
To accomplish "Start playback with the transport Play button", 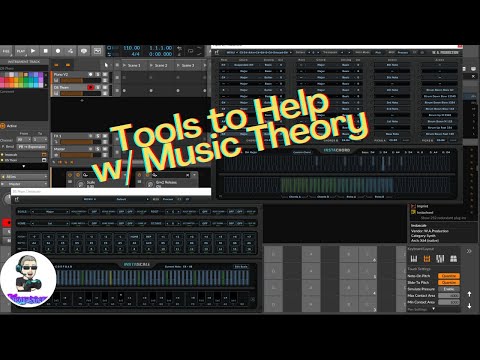I will (x=33, y=51).
